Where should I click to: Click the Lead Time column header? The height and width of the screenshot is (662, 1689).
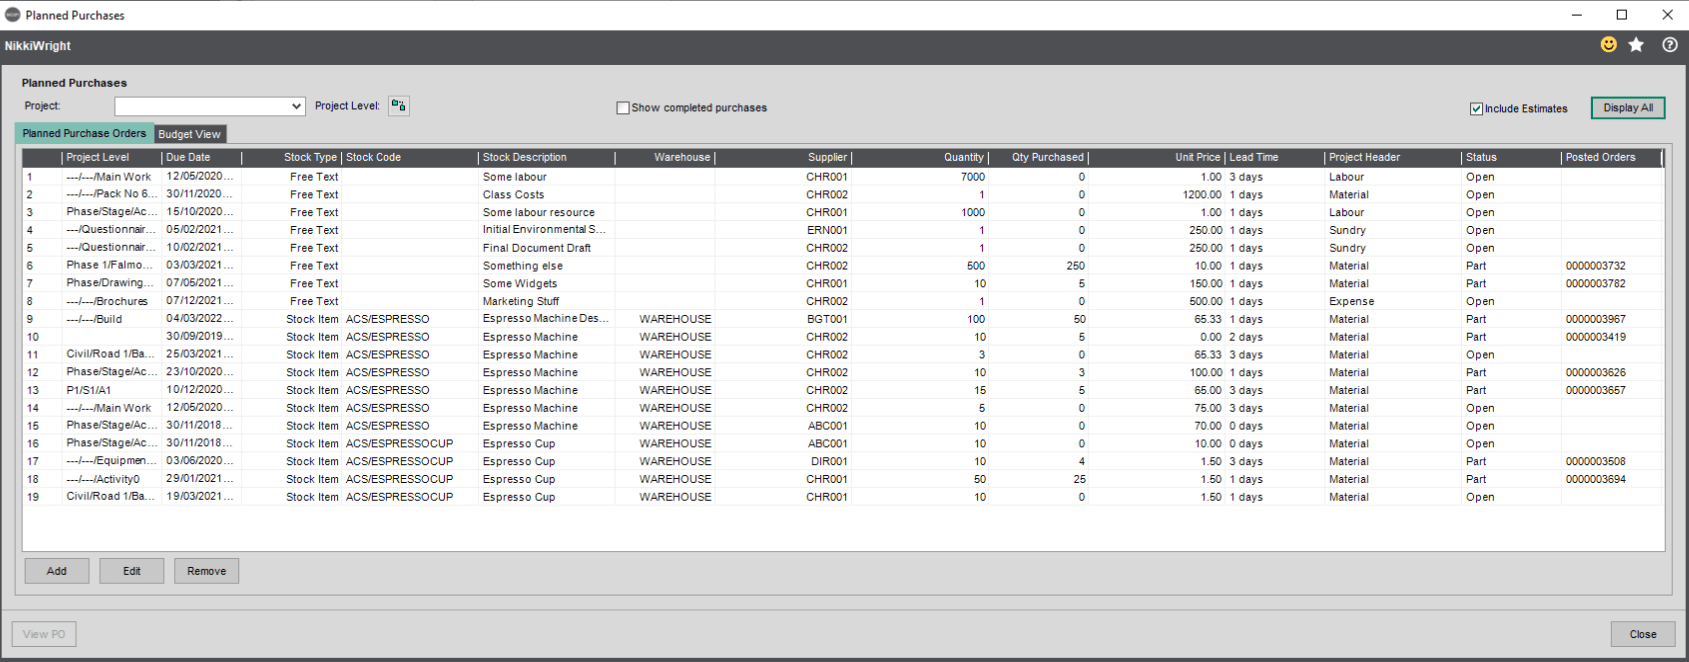[x=1275, y=158]
